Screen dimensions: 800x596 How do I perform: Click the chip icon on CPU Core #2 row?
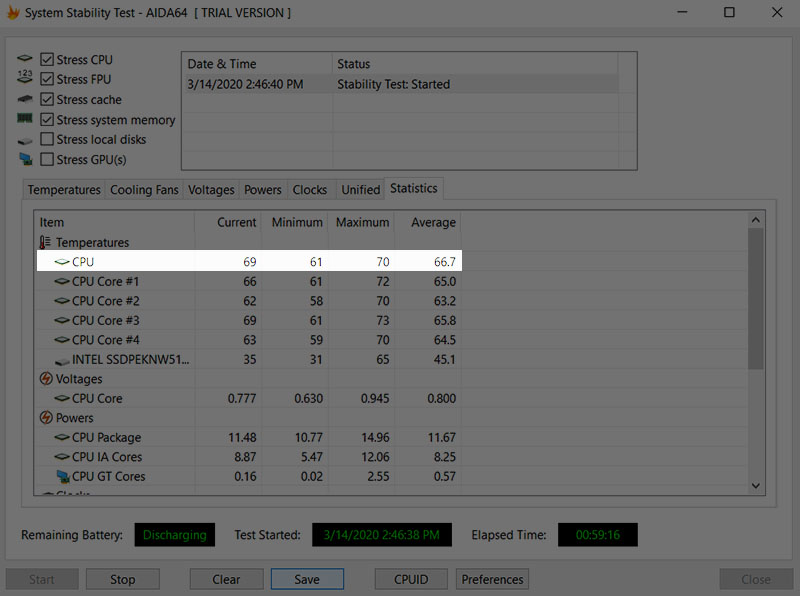[62, 301]
